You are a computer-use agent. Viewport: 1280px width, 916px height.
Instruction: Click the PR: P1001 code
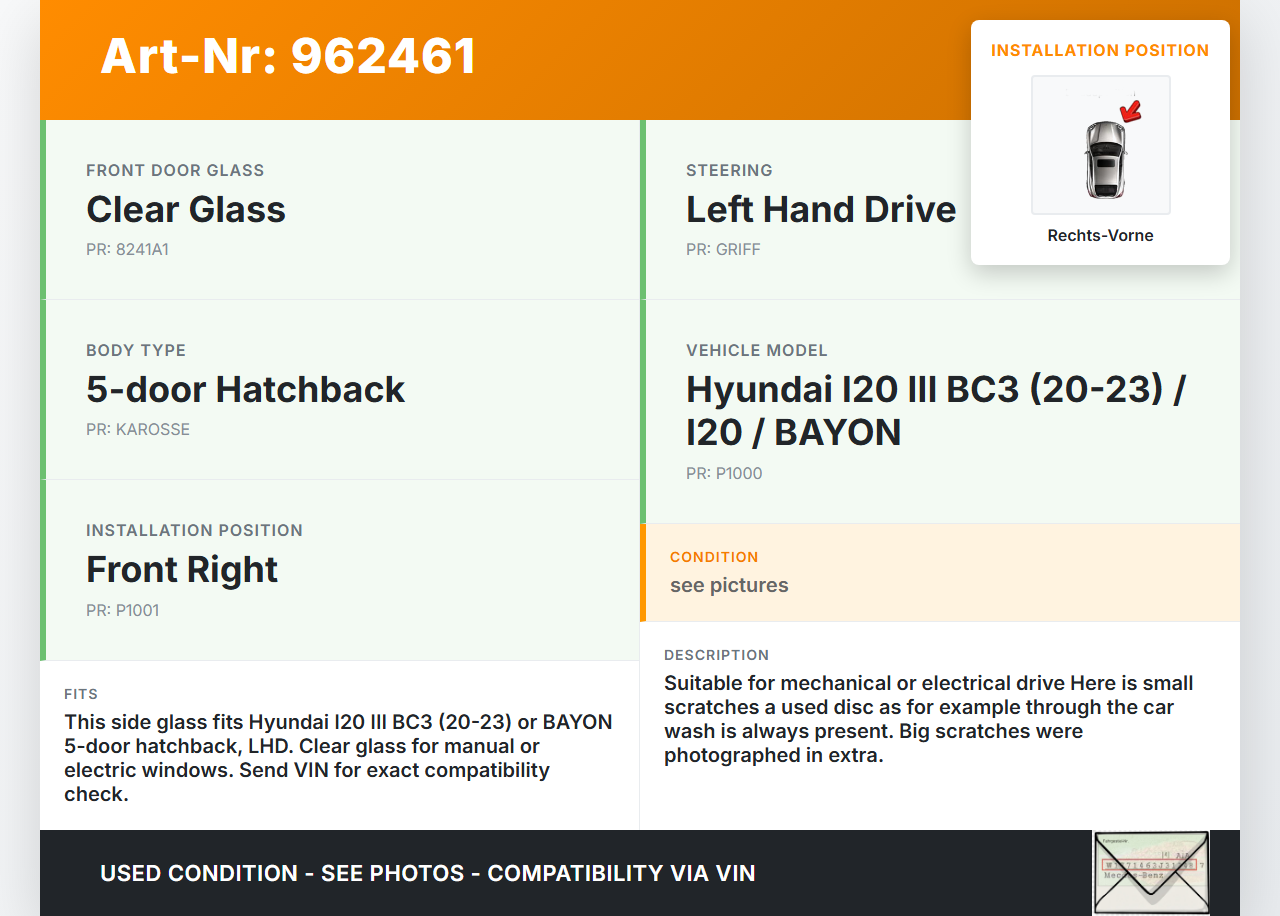(x=122, y=611)
